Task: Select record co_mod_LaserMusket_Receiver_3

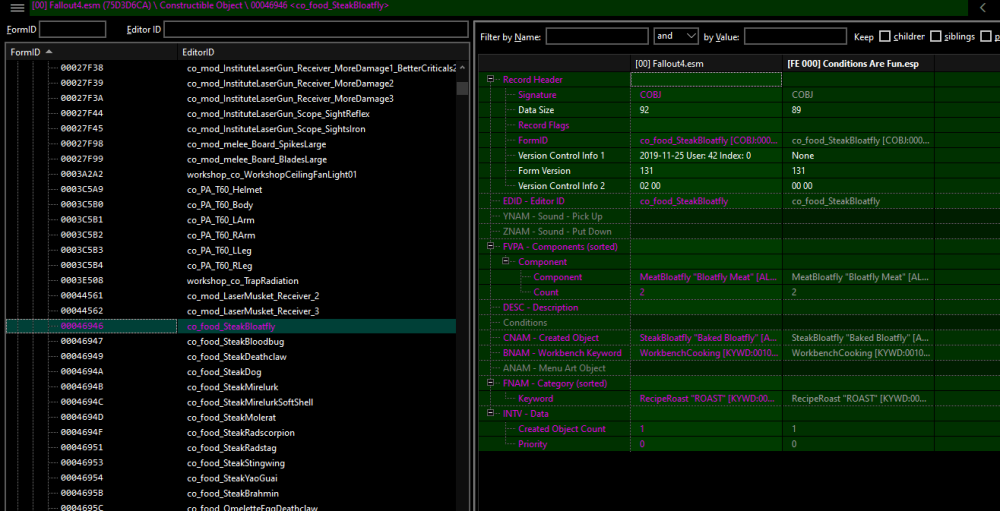Action: point(253,311)
